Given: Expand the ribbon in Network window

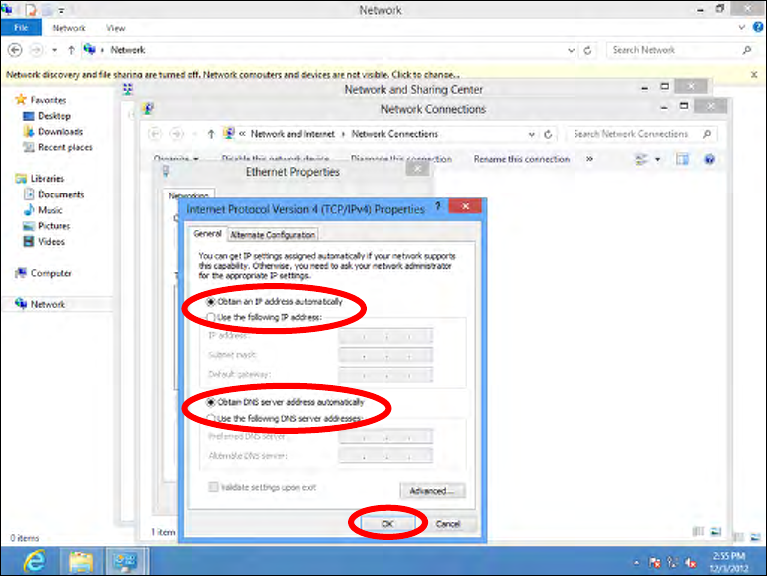Looking at the screenshot, I should (x=742, y=27).
